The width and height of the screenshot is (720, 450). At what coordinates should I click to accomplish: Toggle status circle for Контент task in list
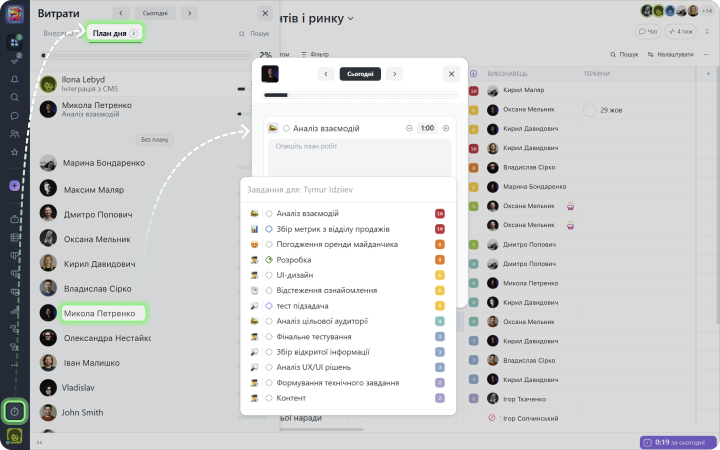click(269, 398)
